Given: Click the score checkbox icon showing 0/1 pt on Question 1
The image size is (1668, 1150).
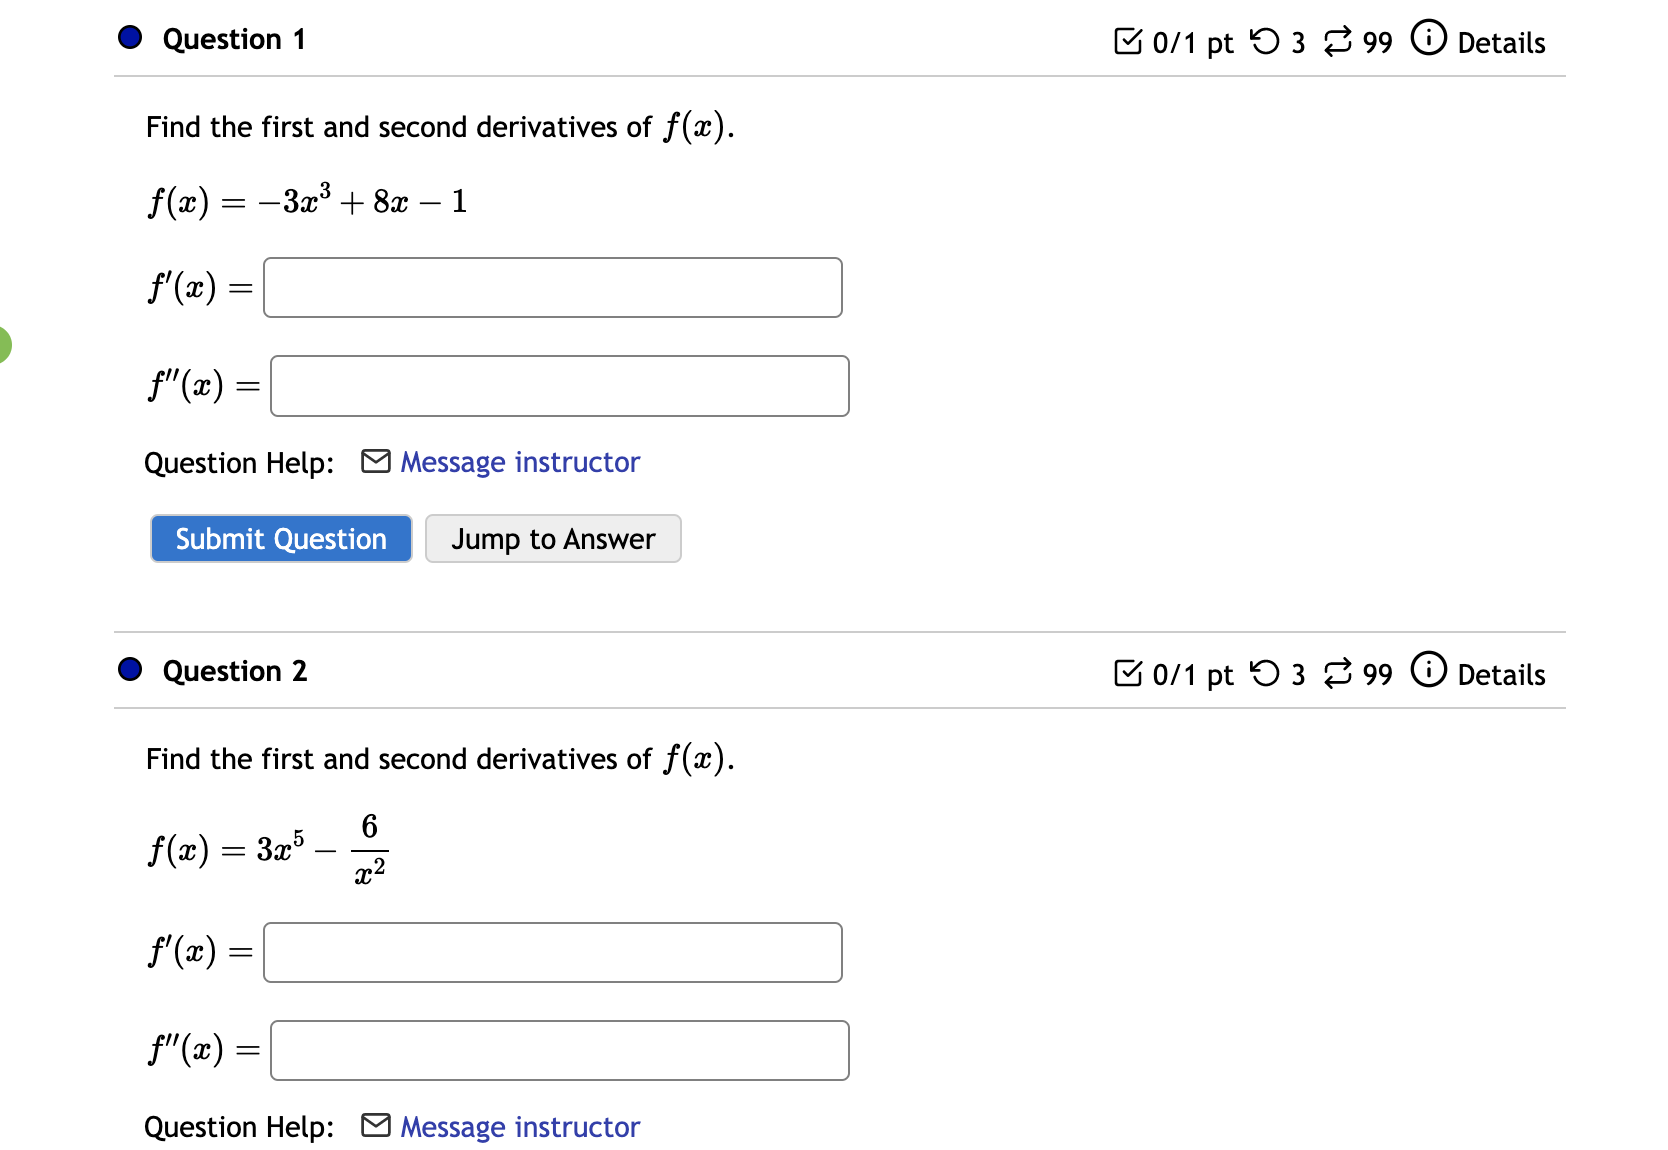Looking at the screenshot, I should tap(1129, 42).
